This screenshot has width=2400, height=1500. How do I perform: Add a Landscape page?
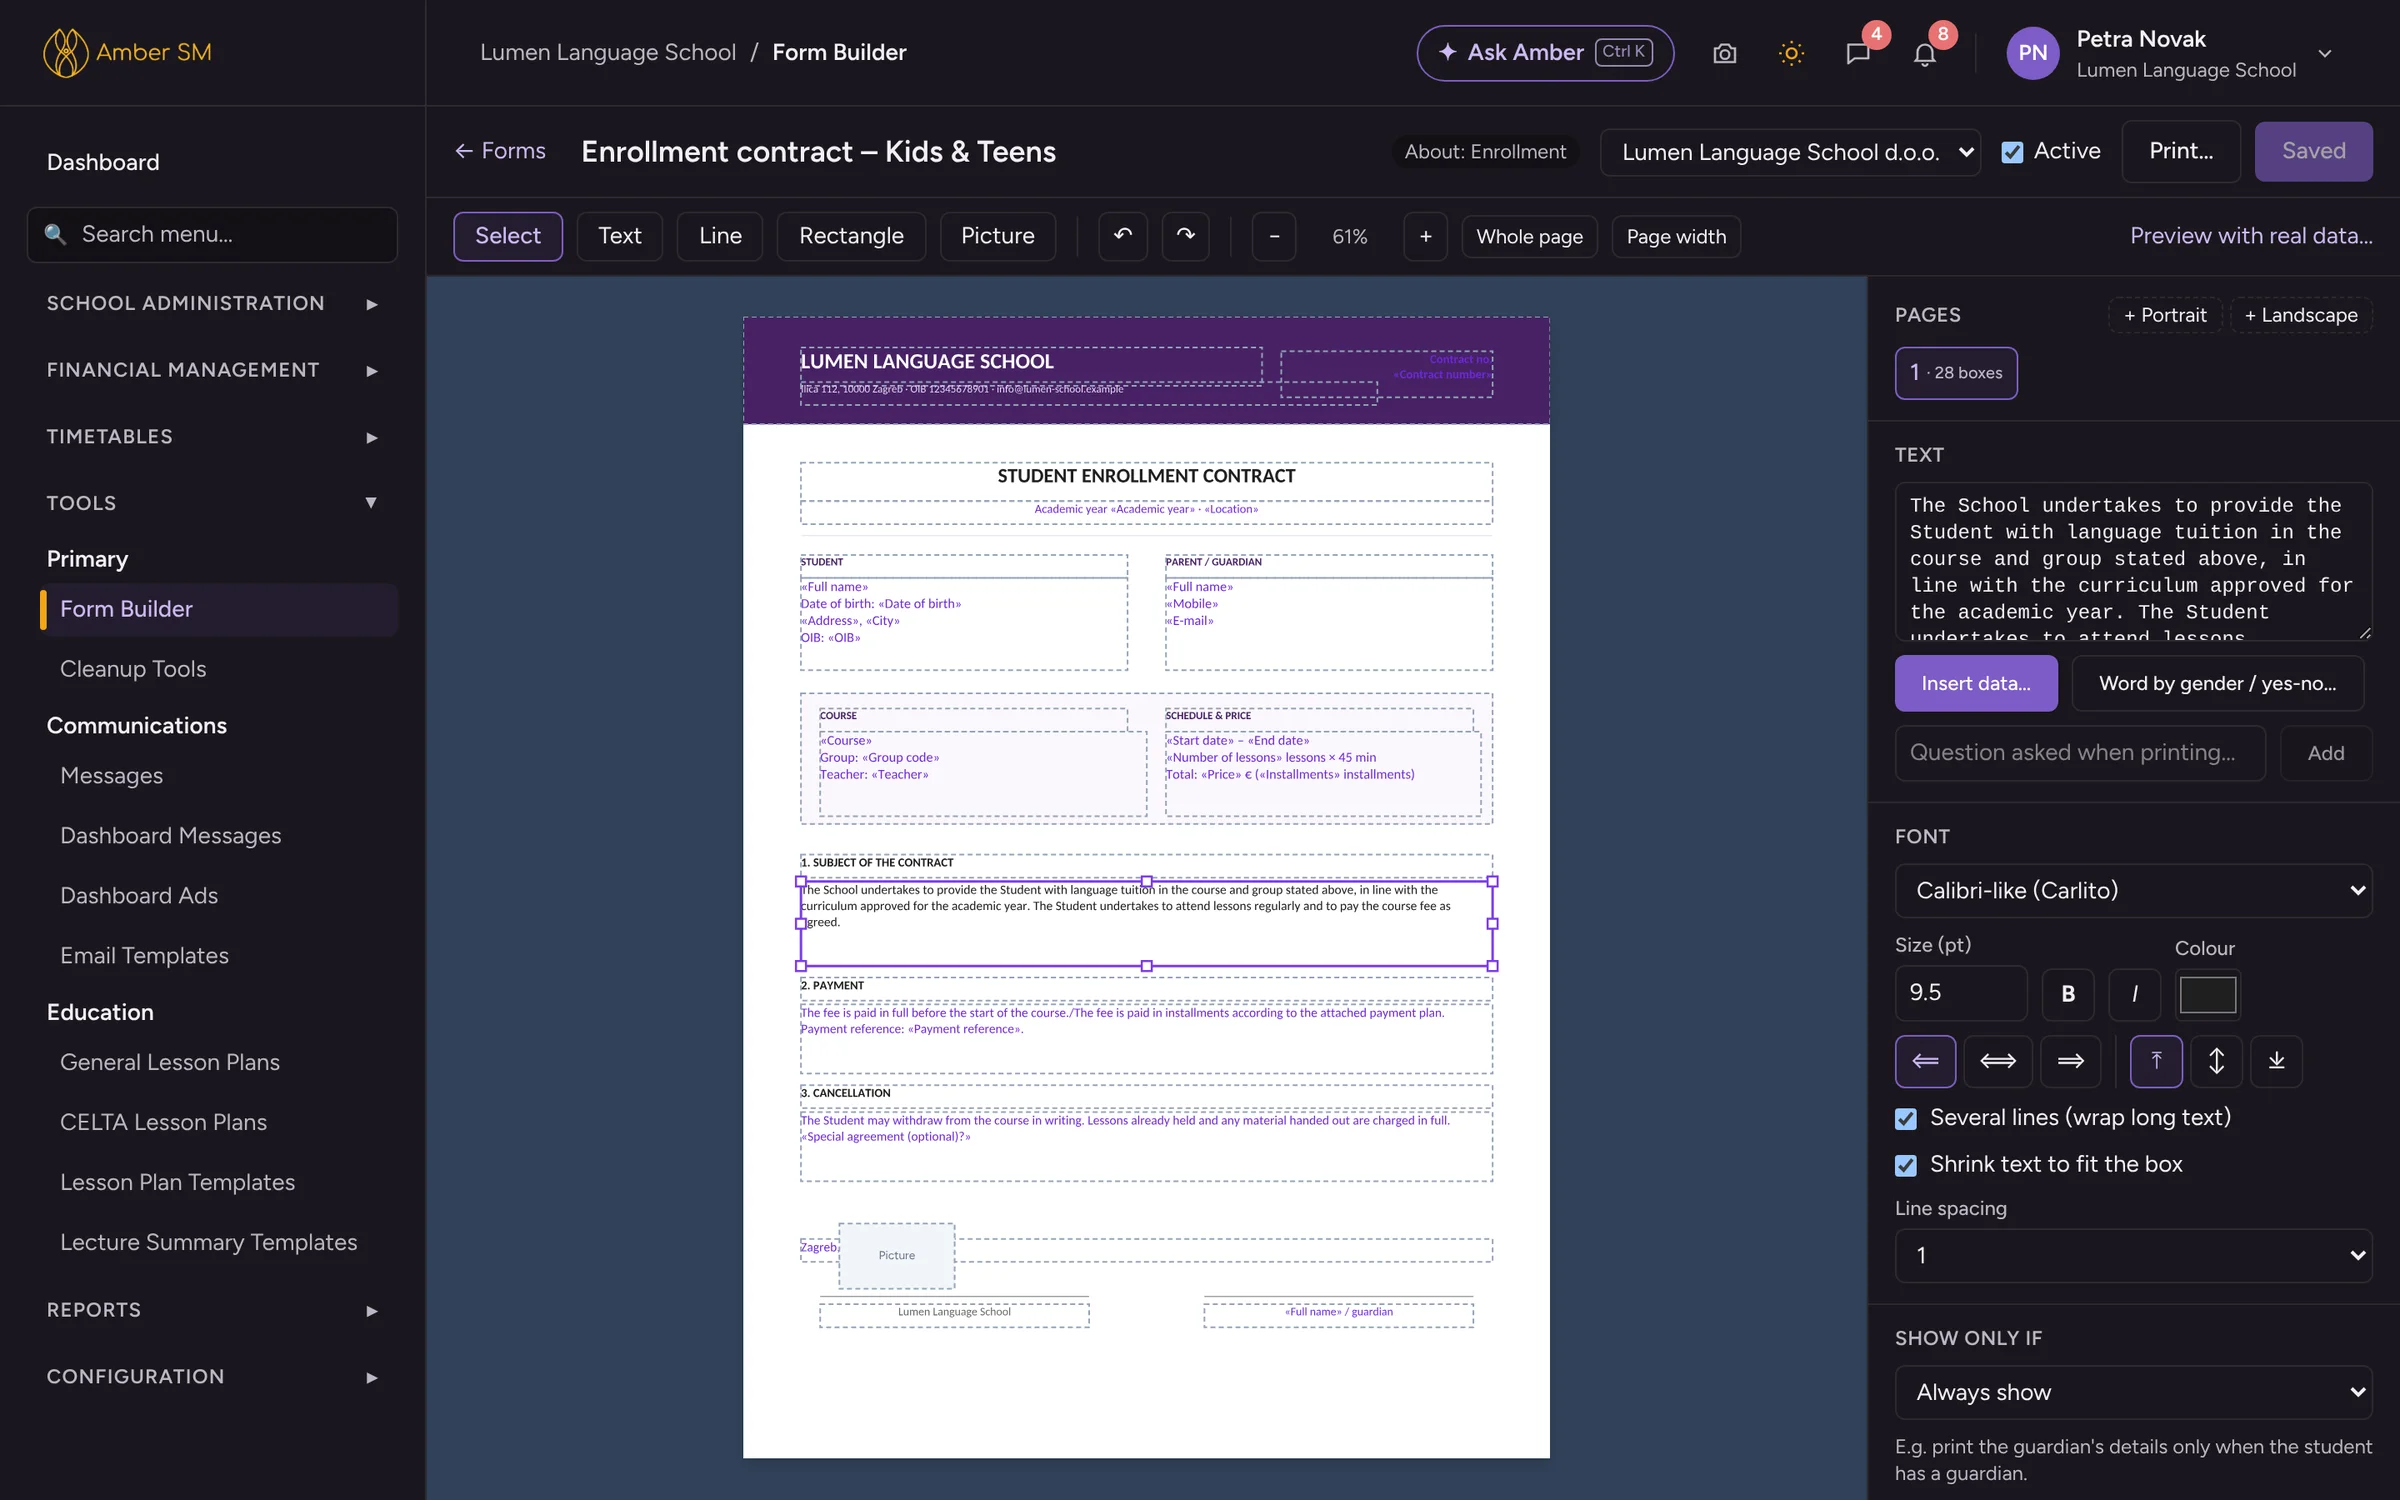[2301, 316]
